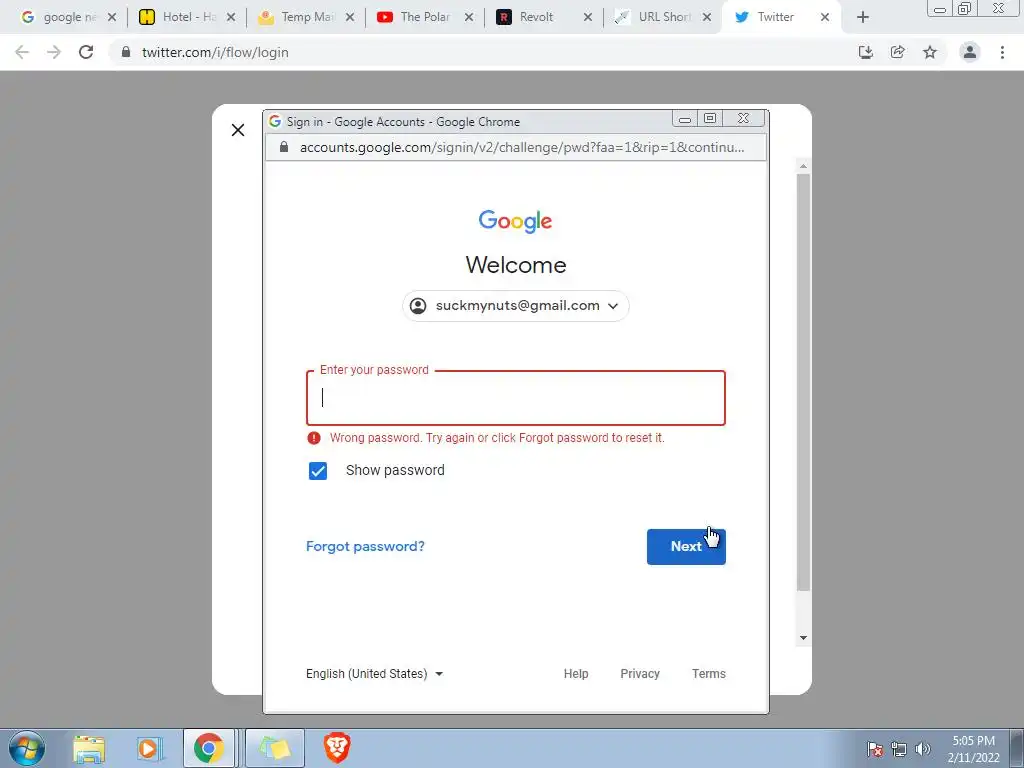1024x768 pixels.
Task: Close the YouTube The Polar tab
Action: coord(469,18)
